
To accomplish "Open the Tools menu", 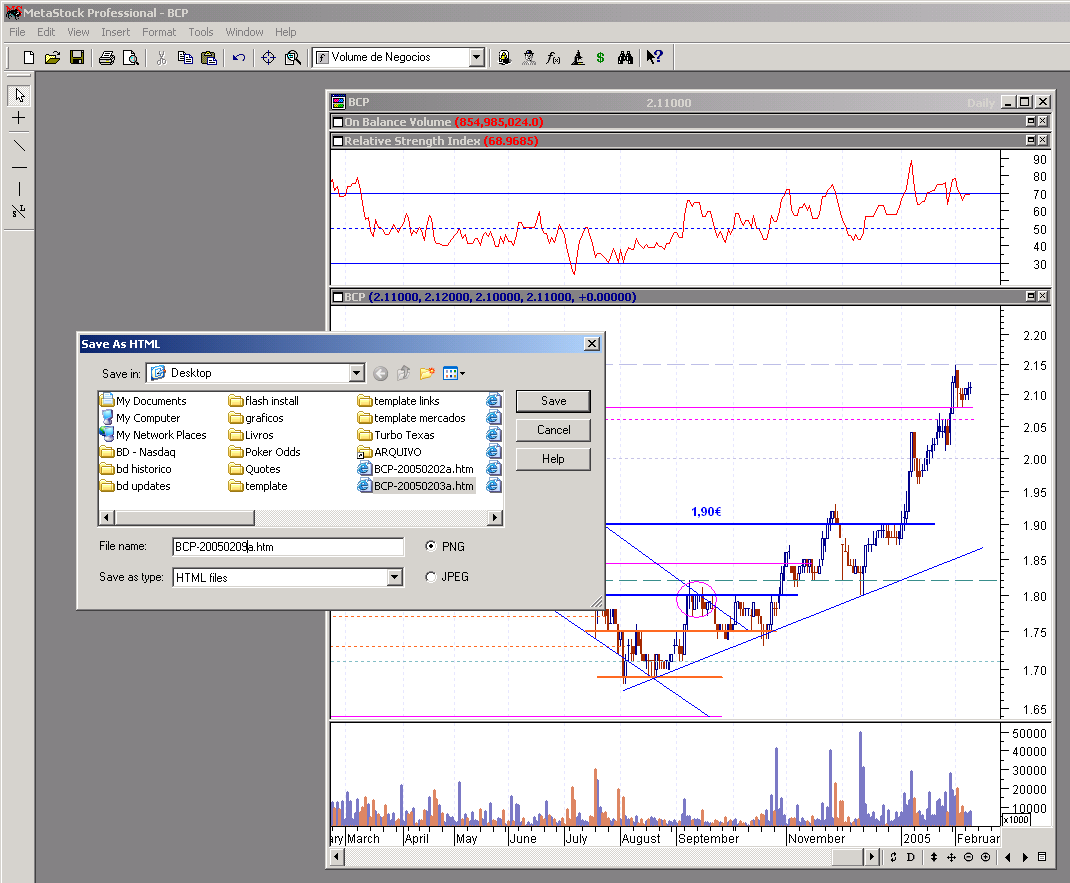I will (201, 32).
